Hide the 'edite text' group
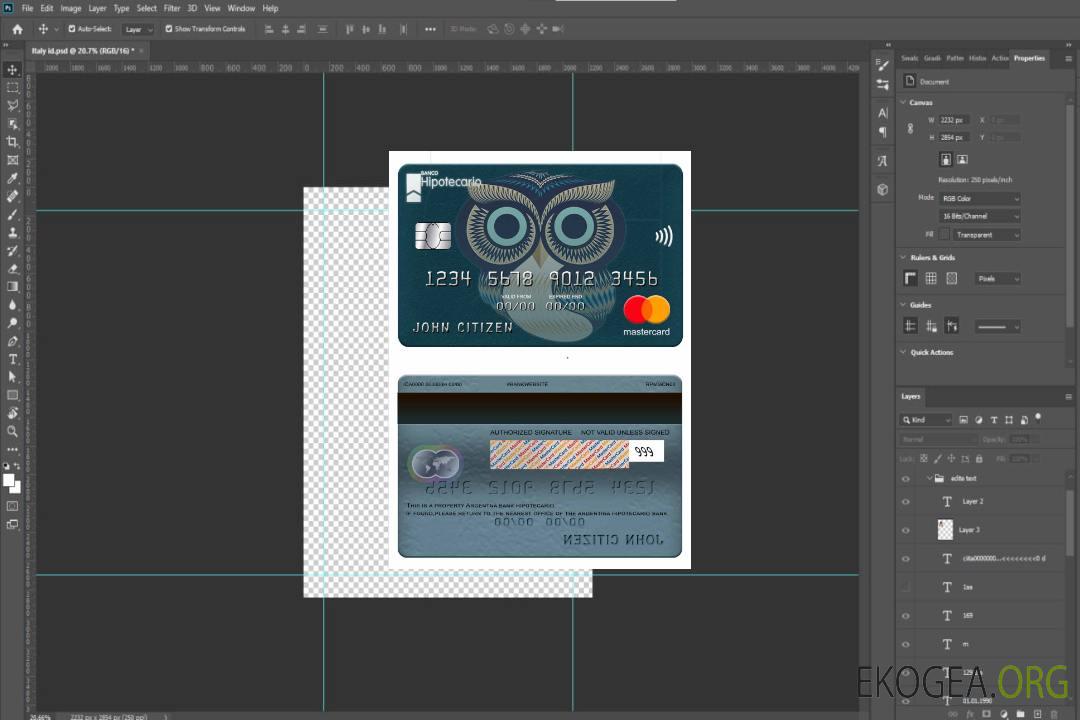 click(x=906, y=479)
